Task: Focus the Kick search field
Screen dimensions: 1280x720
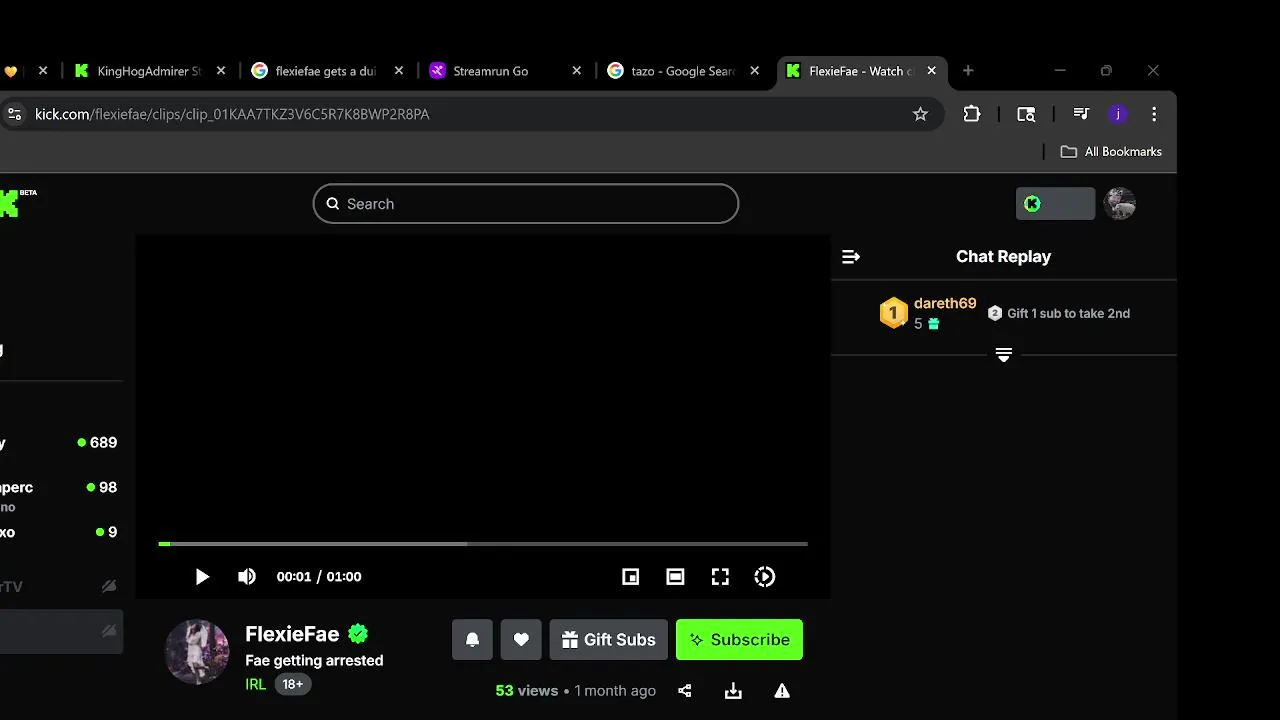Action: (x=526, y=204)
